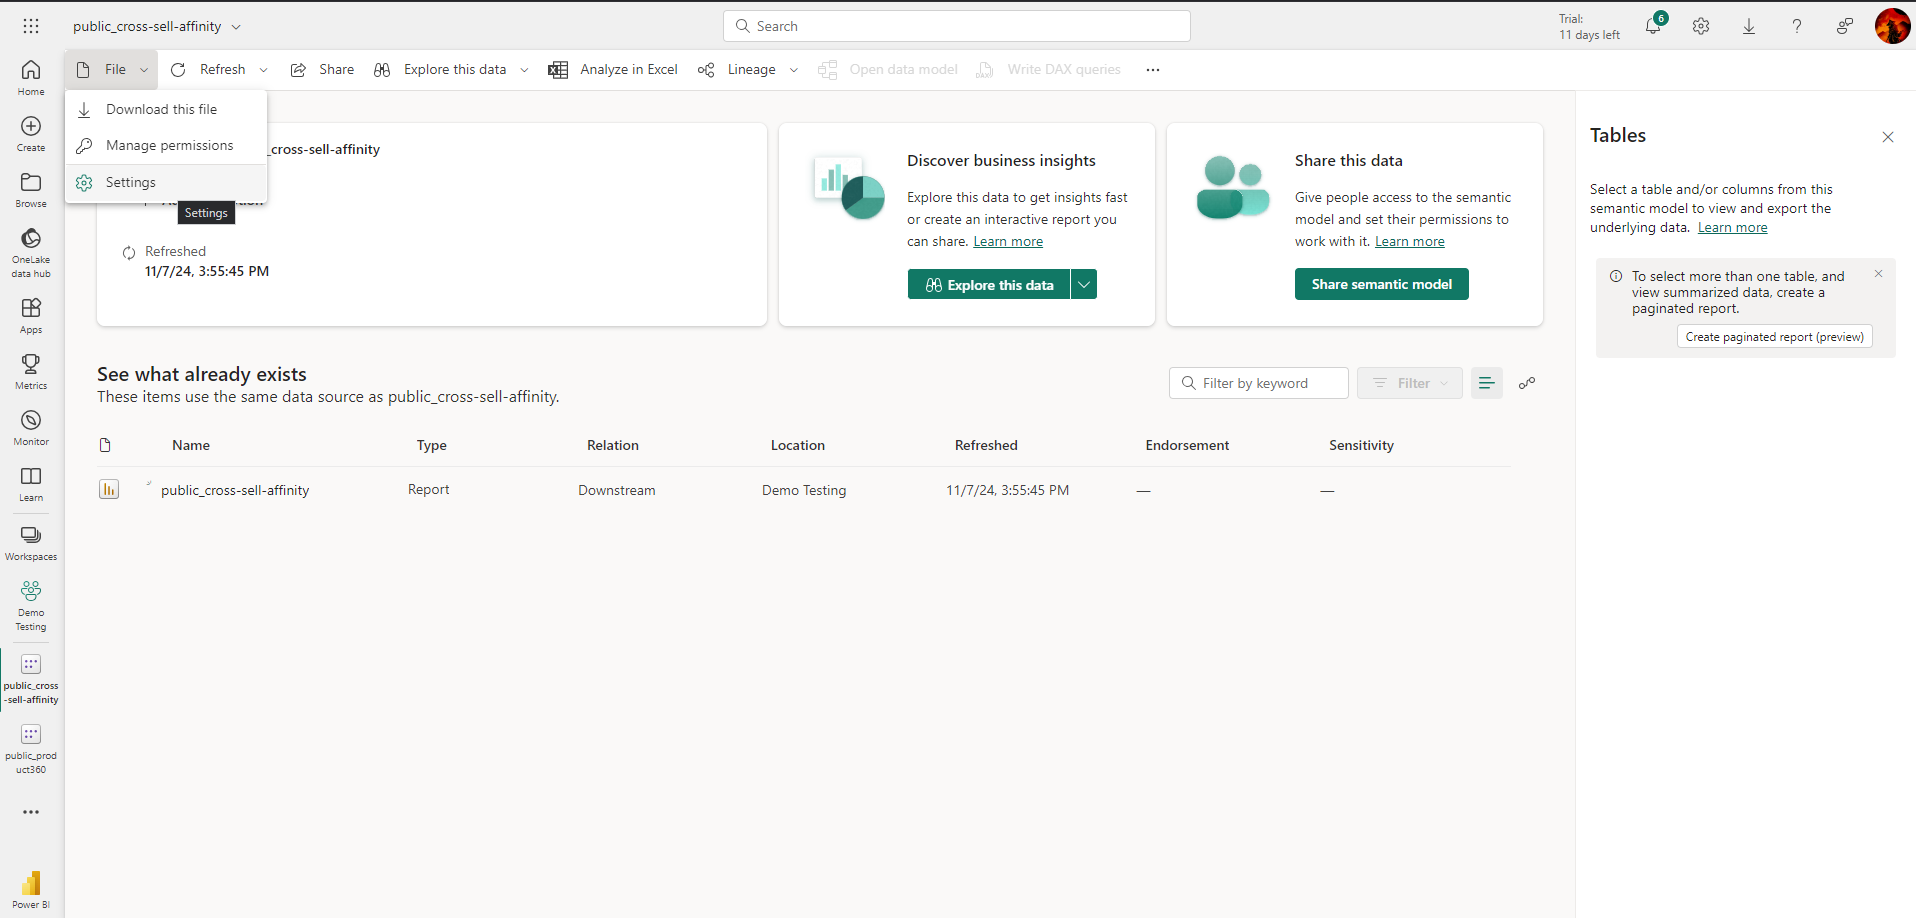Click Analyze in Excel

(x=613, y=70)
